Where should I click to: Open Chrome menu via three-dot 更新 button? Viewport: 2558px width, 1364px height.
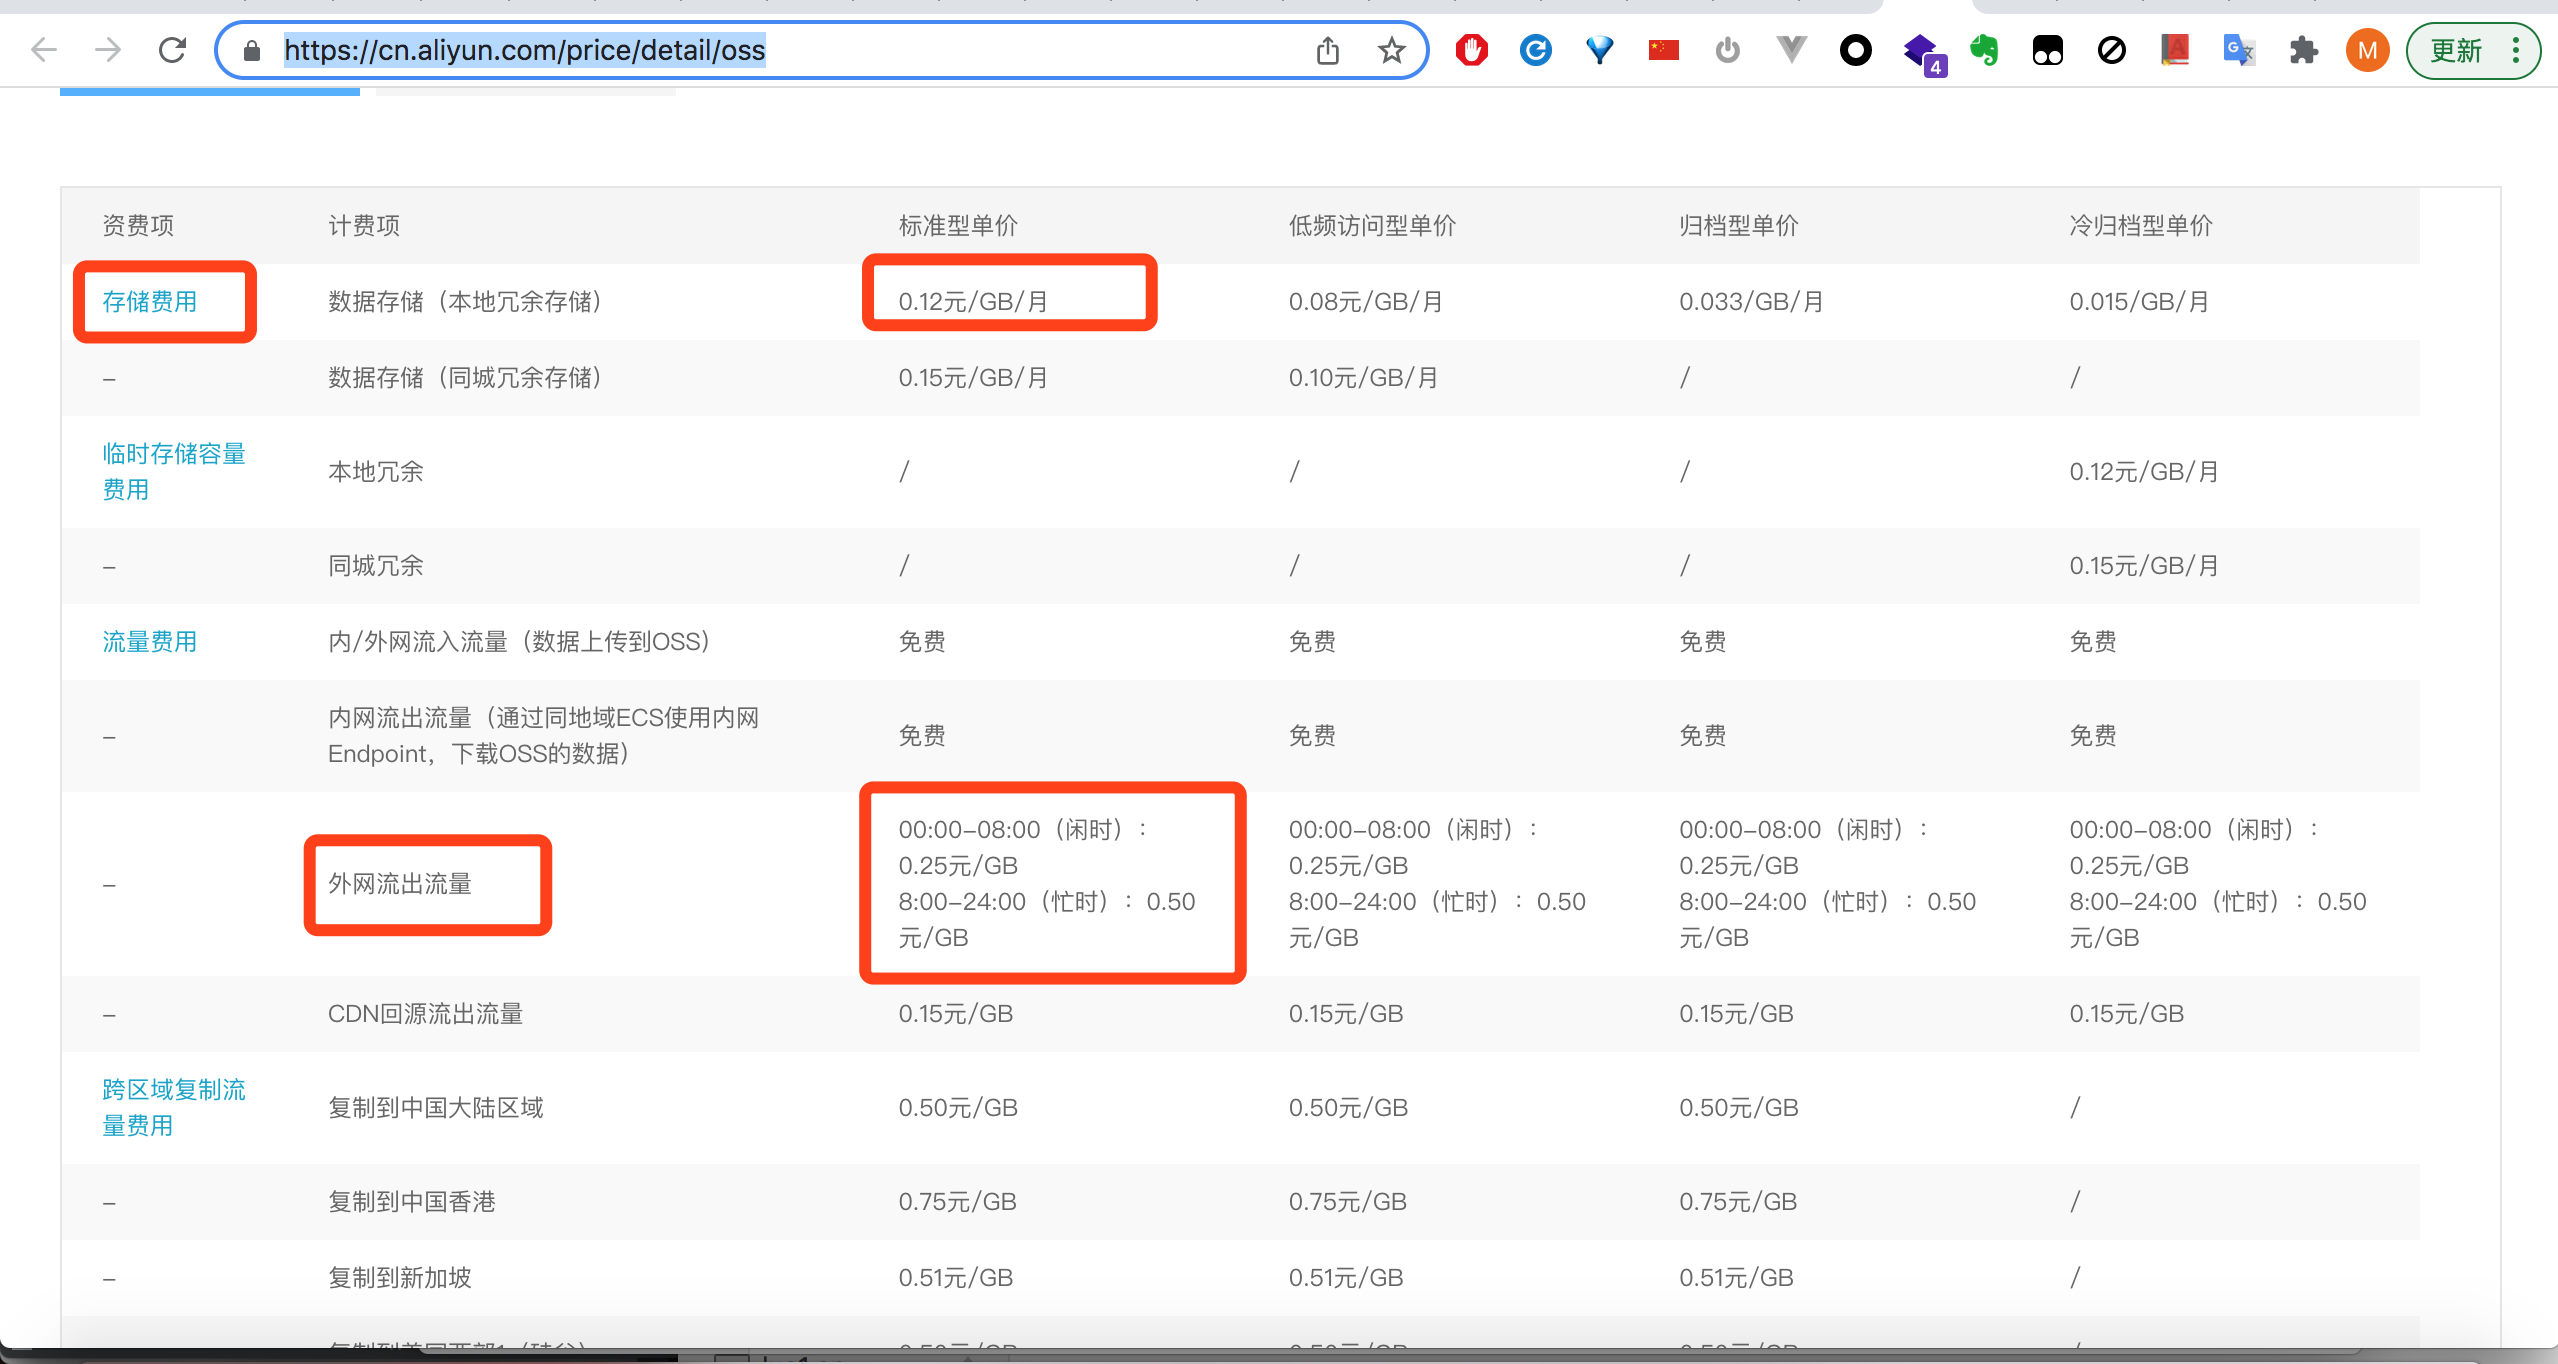(2516, 50)
